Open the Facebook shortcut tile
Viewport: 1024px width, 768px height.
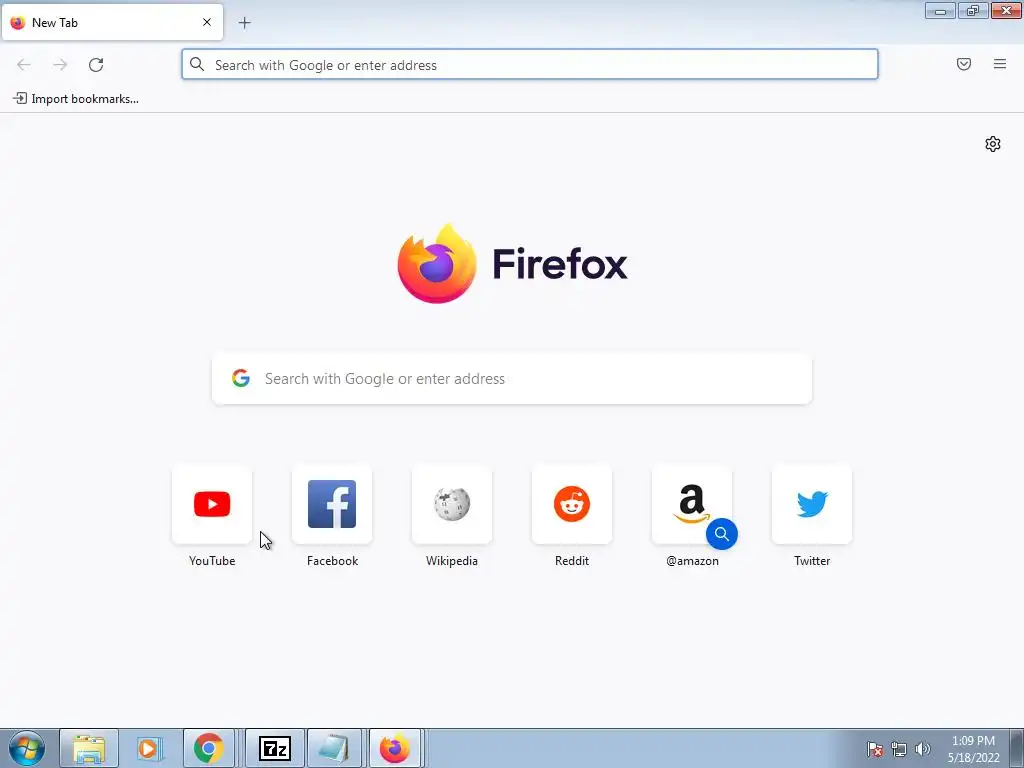point(332,504)
